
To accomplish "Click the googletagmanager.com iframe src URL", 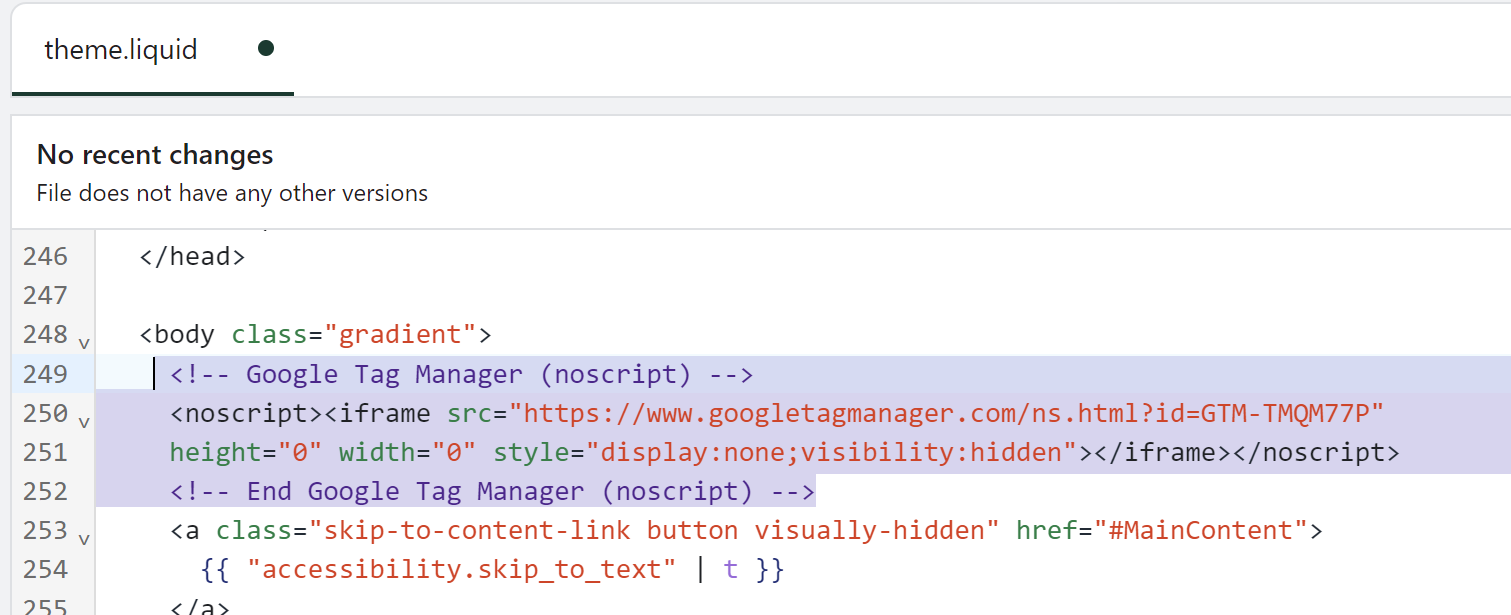I will click(946, 413).
